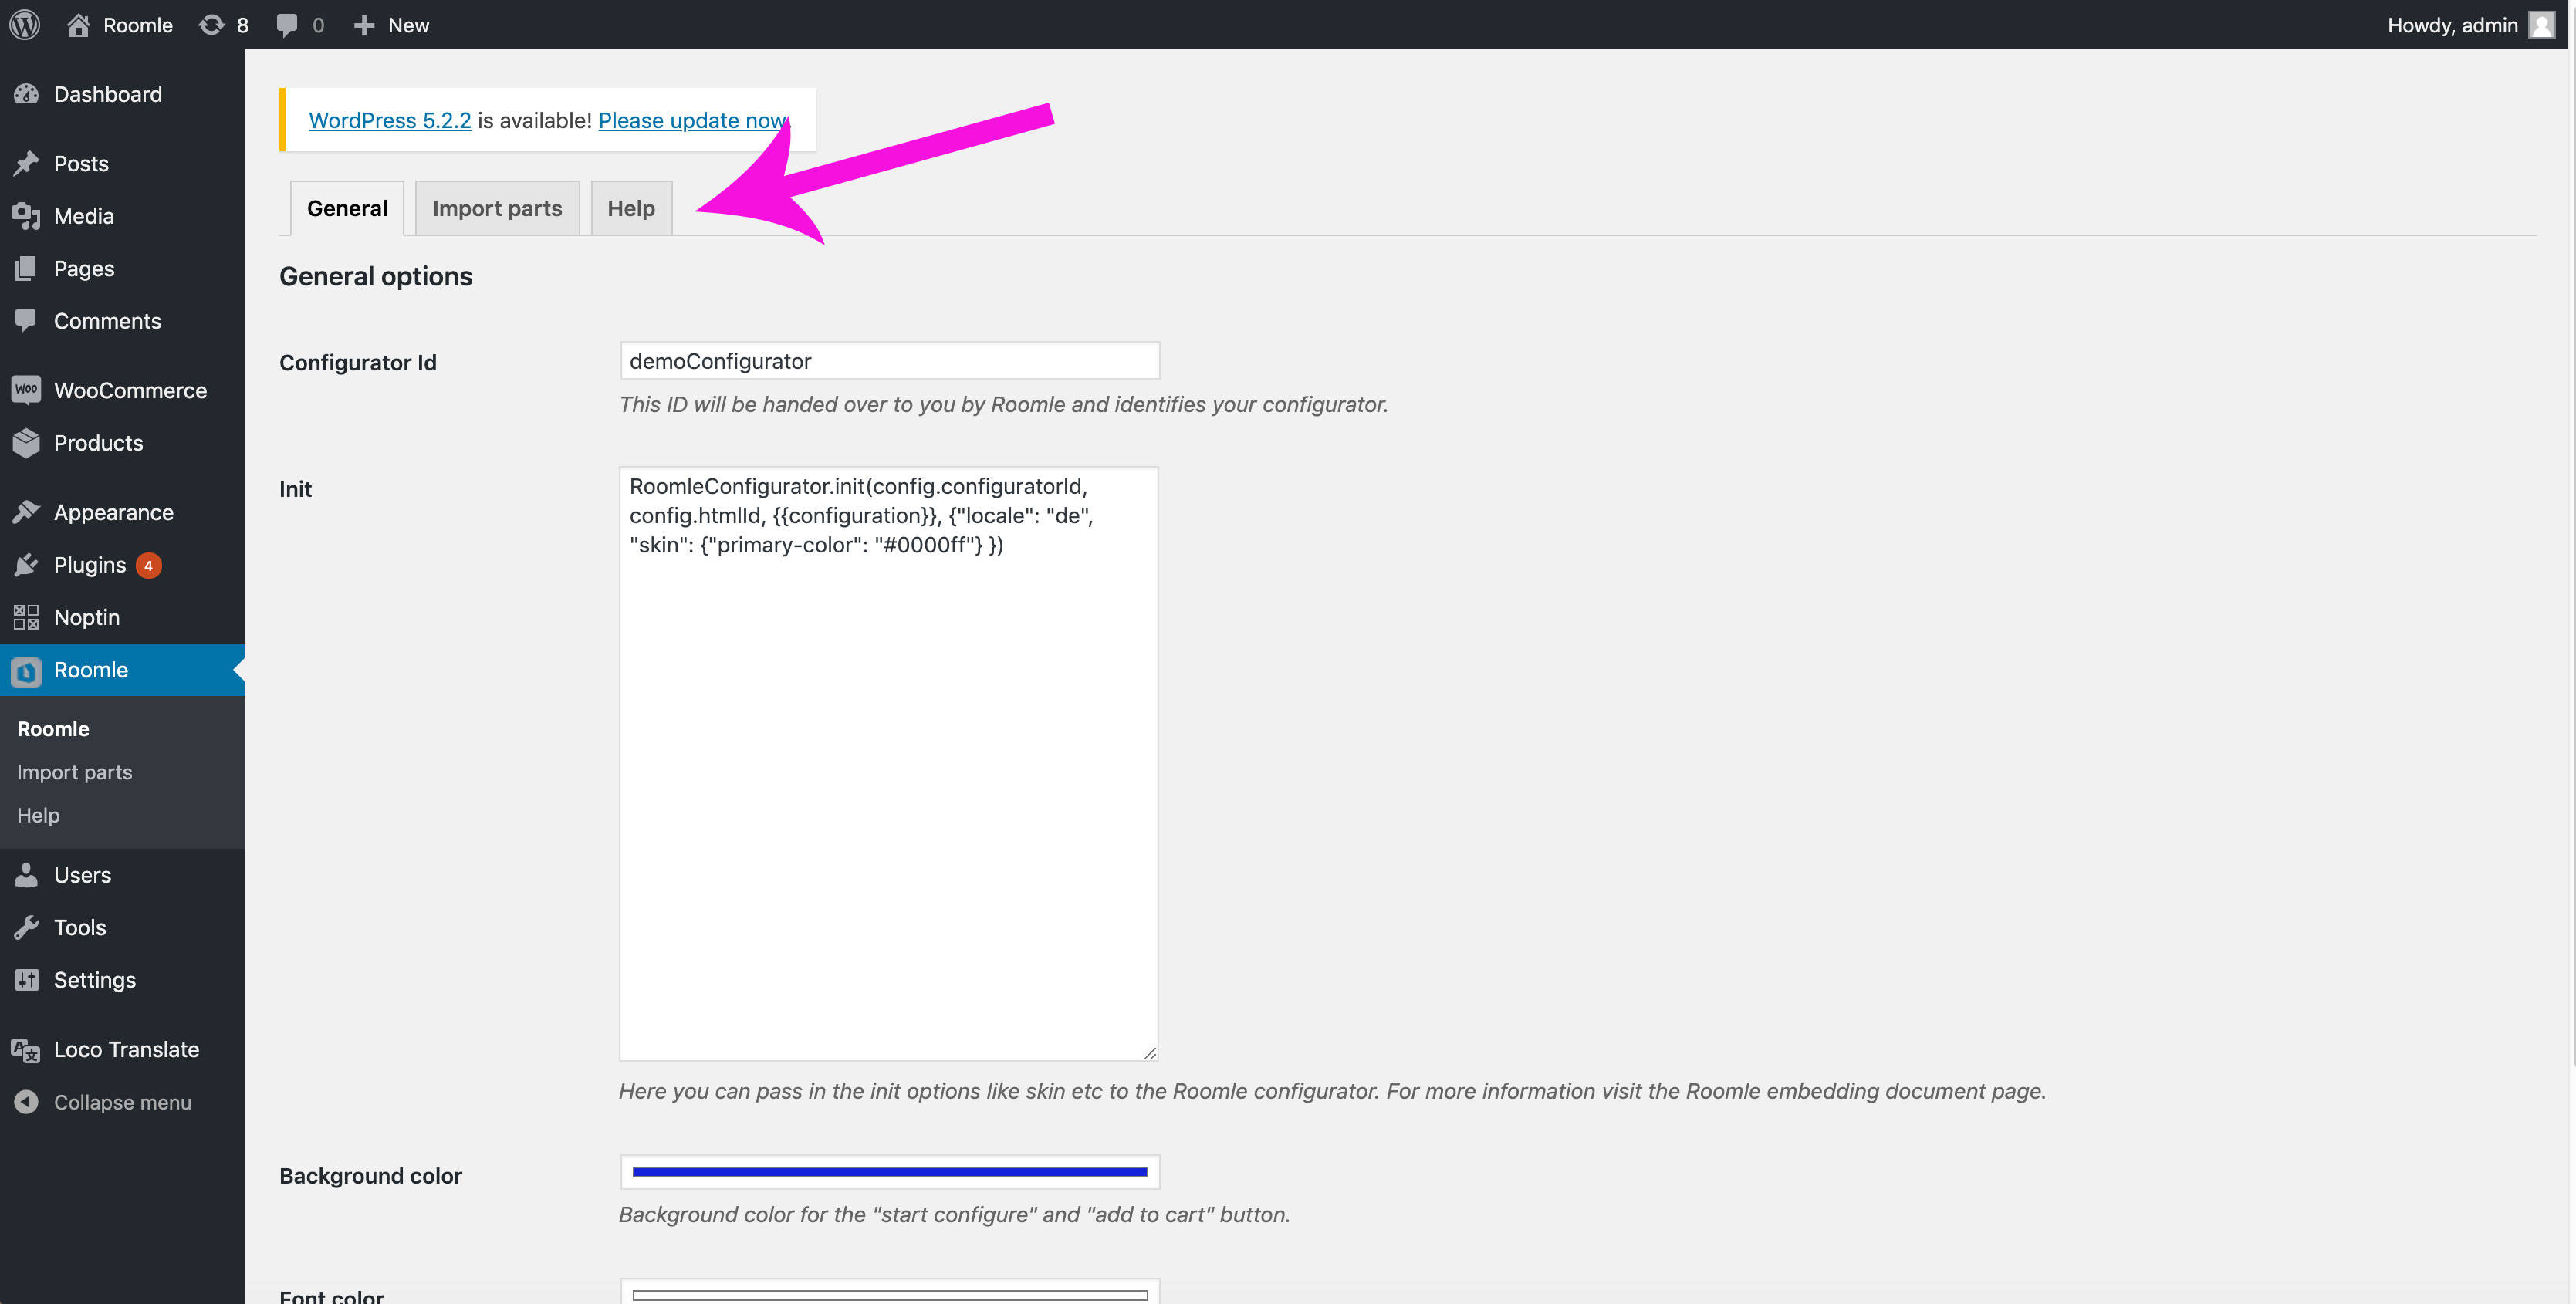Click into the Configurator Id field
This screenshot has height=1304, width=2576.
pyautogui.click(x=889, y=361)
